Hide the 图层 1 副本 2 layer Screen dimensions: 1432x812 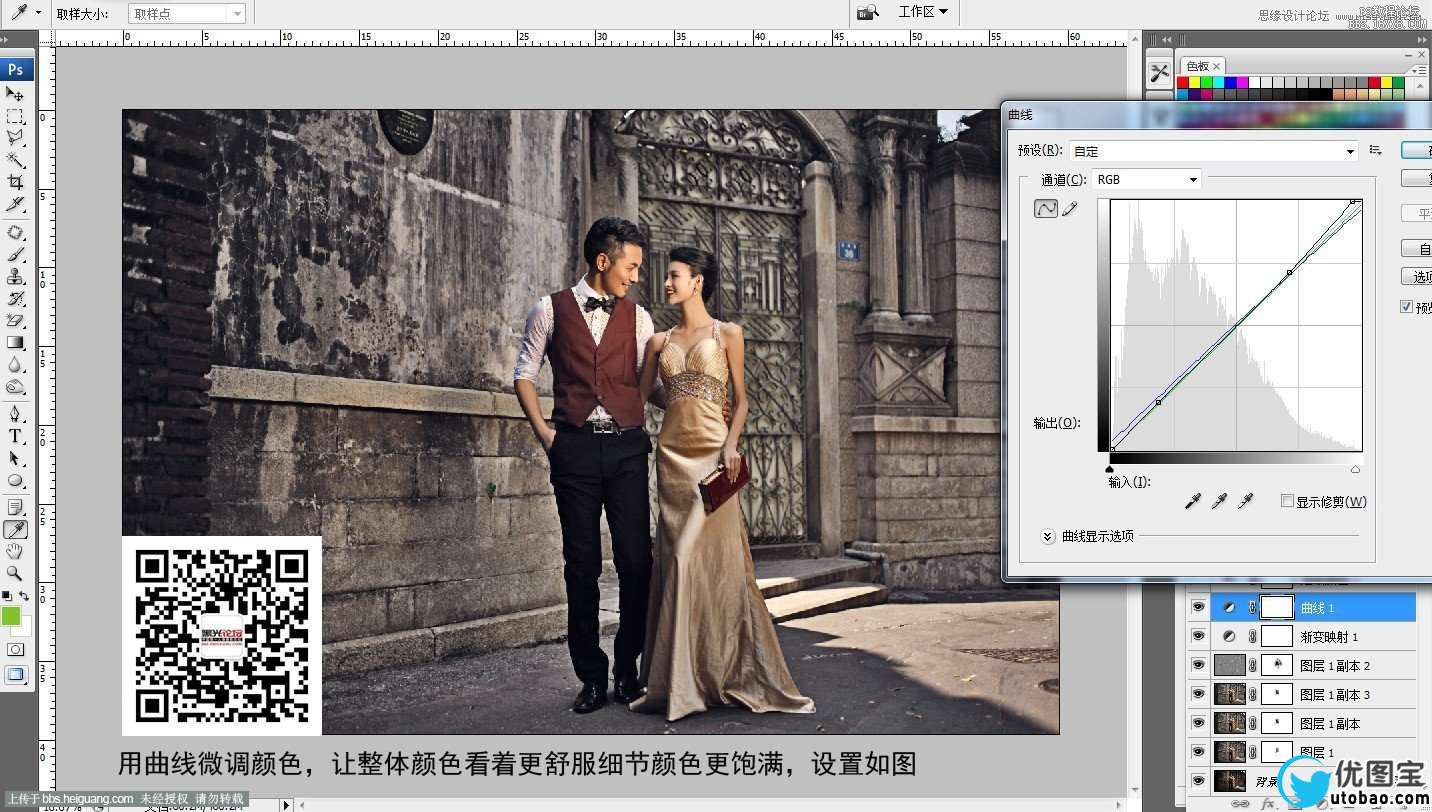click(x=1198, y=665)
